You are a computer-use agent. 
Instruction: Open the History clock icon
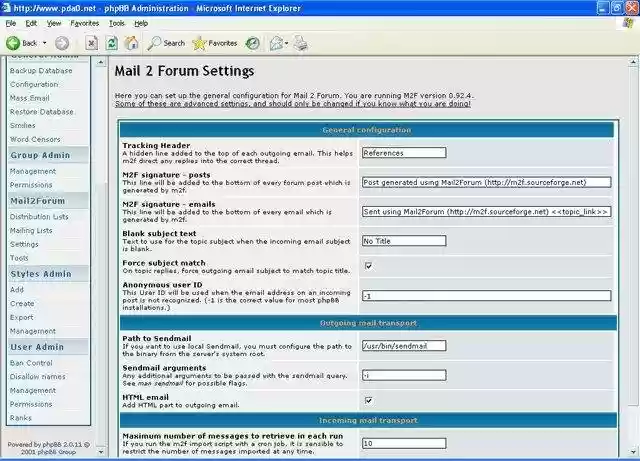[x=252, y=43]
